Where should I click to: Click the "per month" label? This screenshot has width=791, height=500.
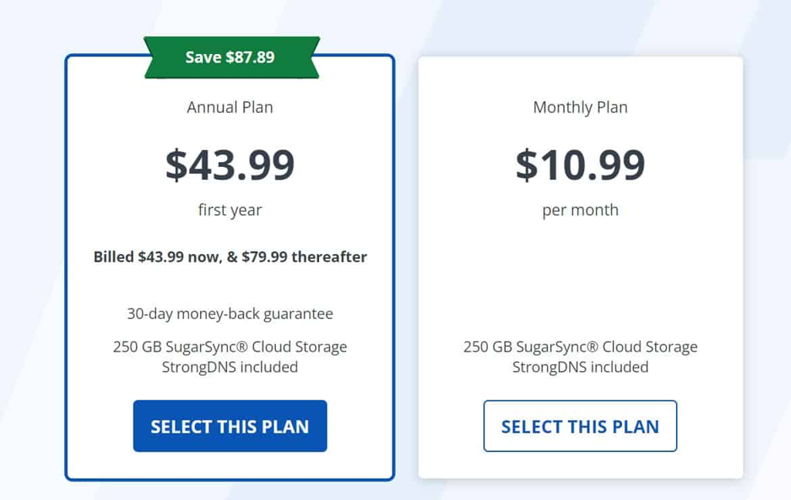580,210
